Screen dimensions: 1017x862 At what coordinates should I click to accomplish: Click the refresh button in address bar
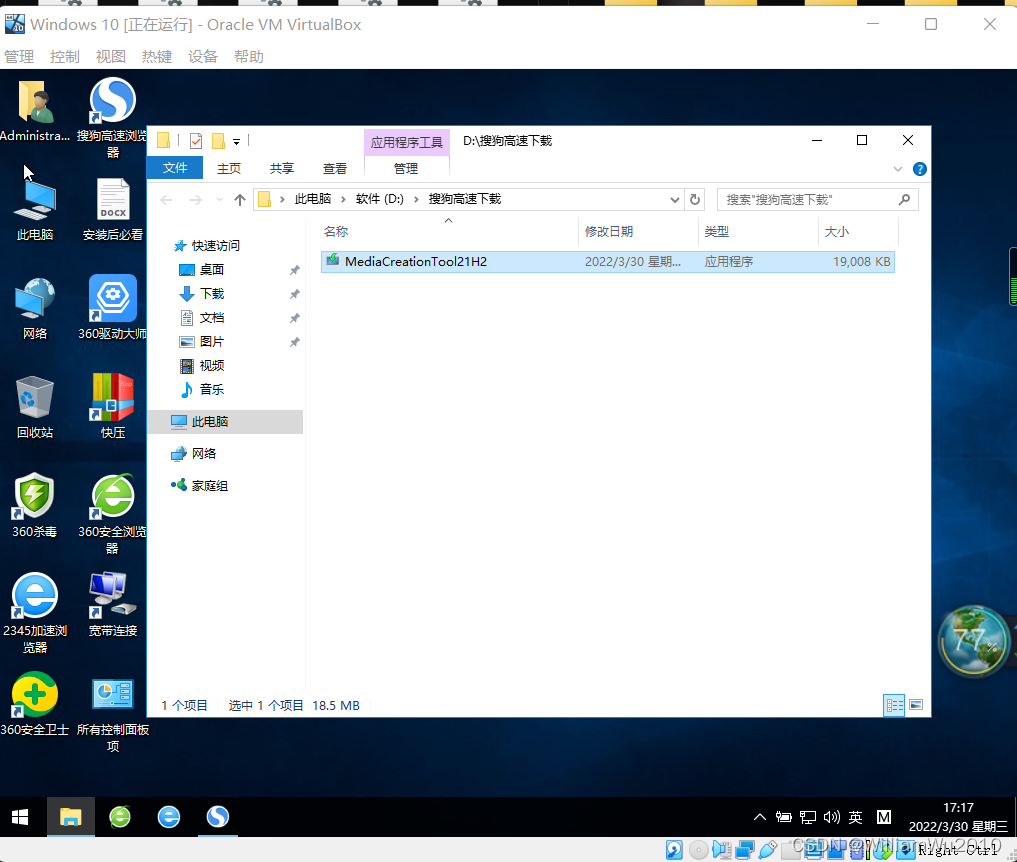695,199
